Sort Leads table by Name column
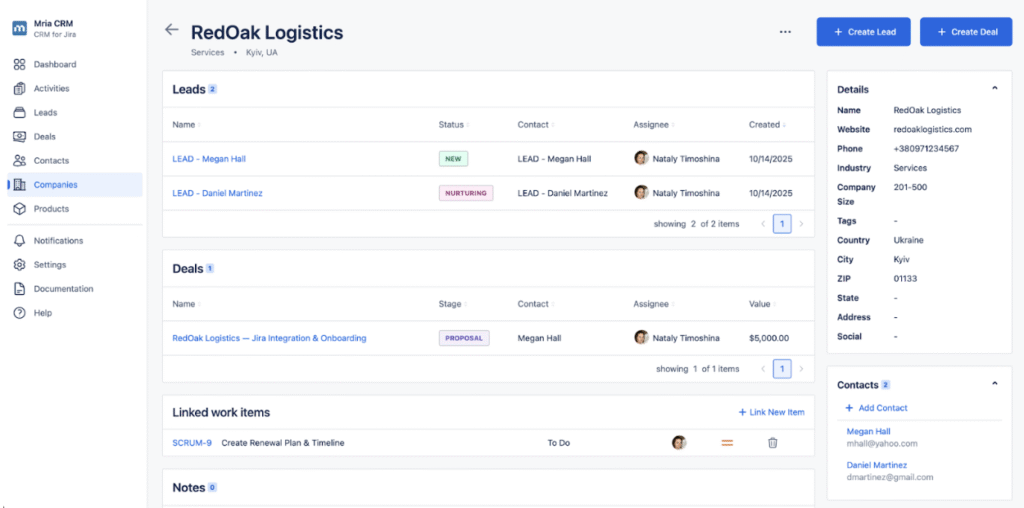The image size is (1024, 508). 187,125
